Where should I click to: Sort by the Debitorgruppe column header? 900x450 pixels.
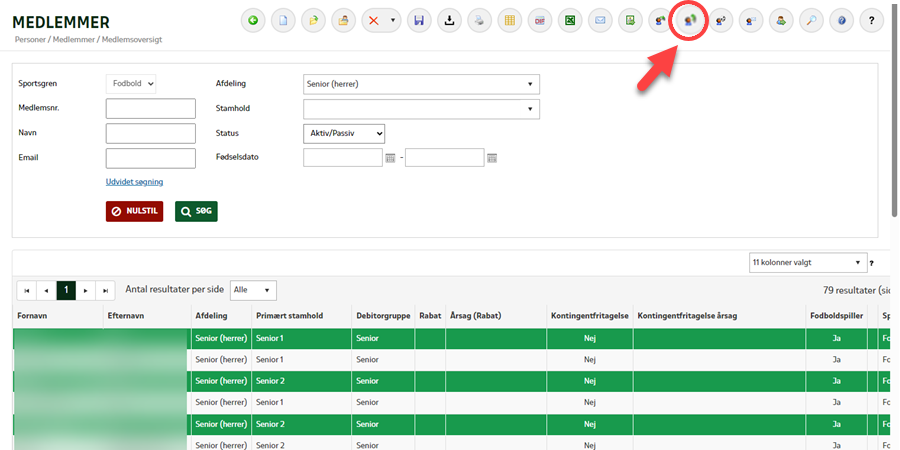tap(383, 316)
